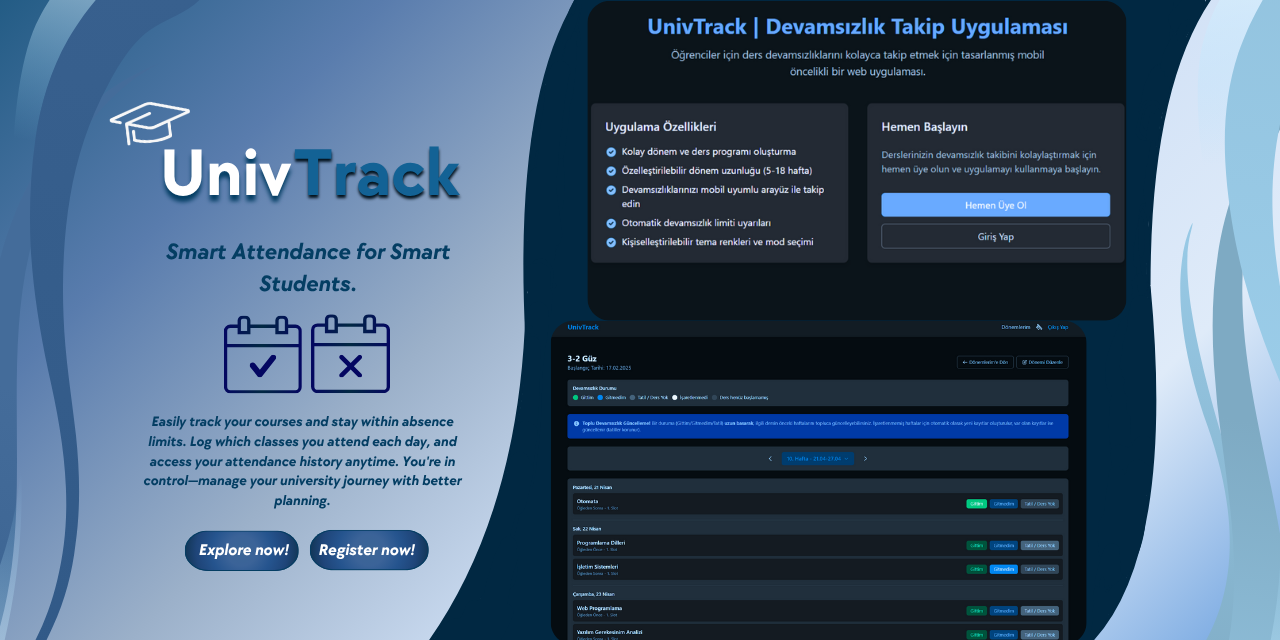Click the Dönemlerim'e Dön button
Screen dimensions: 1280x640
[985, 362]
